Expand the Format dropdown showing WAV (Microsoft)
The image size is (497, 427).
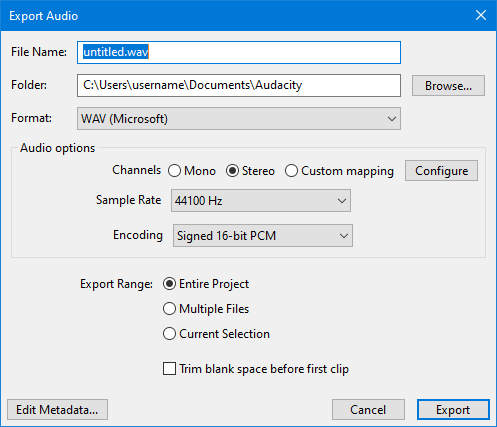pos(239,119)
